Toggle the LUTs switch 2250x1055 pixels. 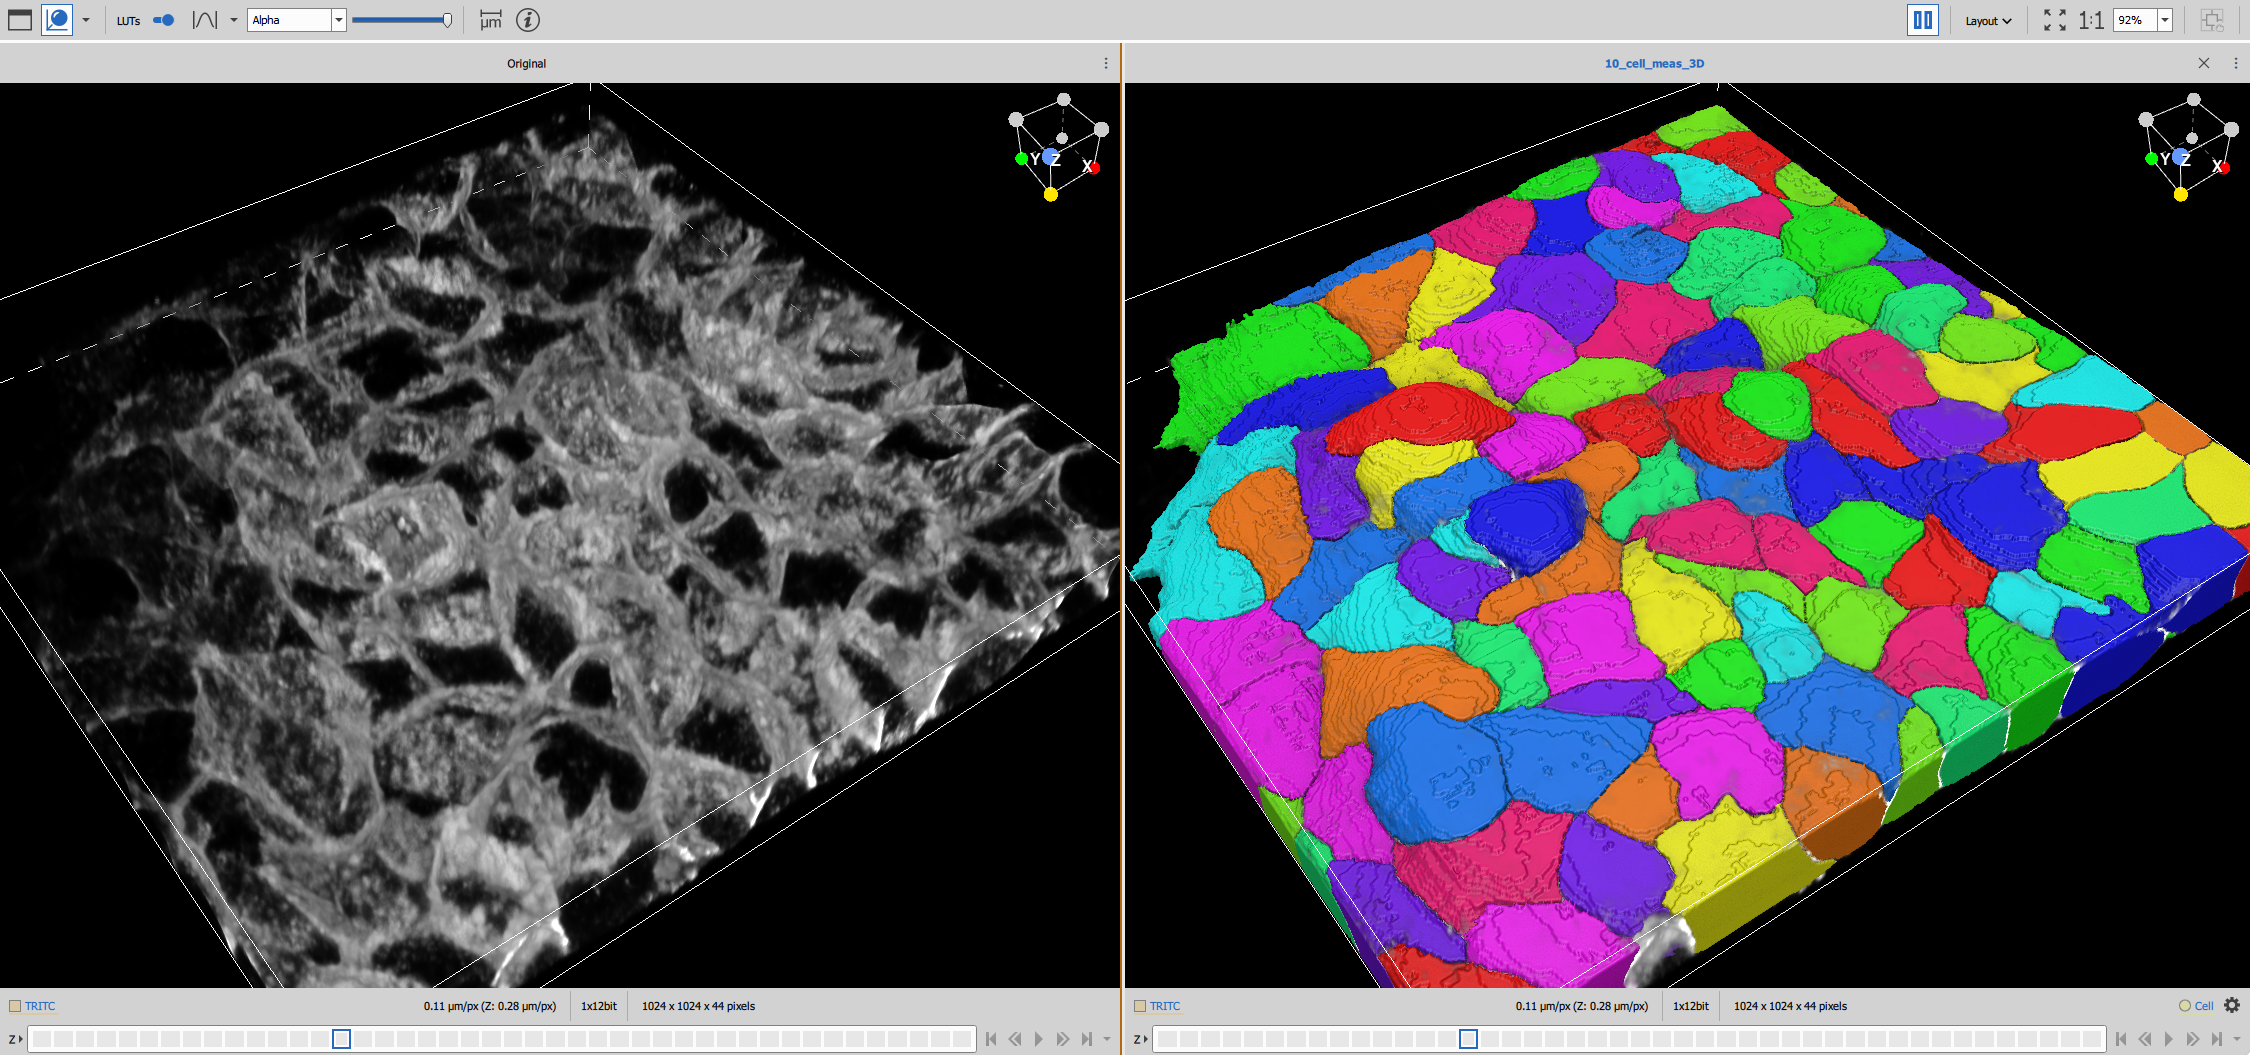click(x=164, y=20)
